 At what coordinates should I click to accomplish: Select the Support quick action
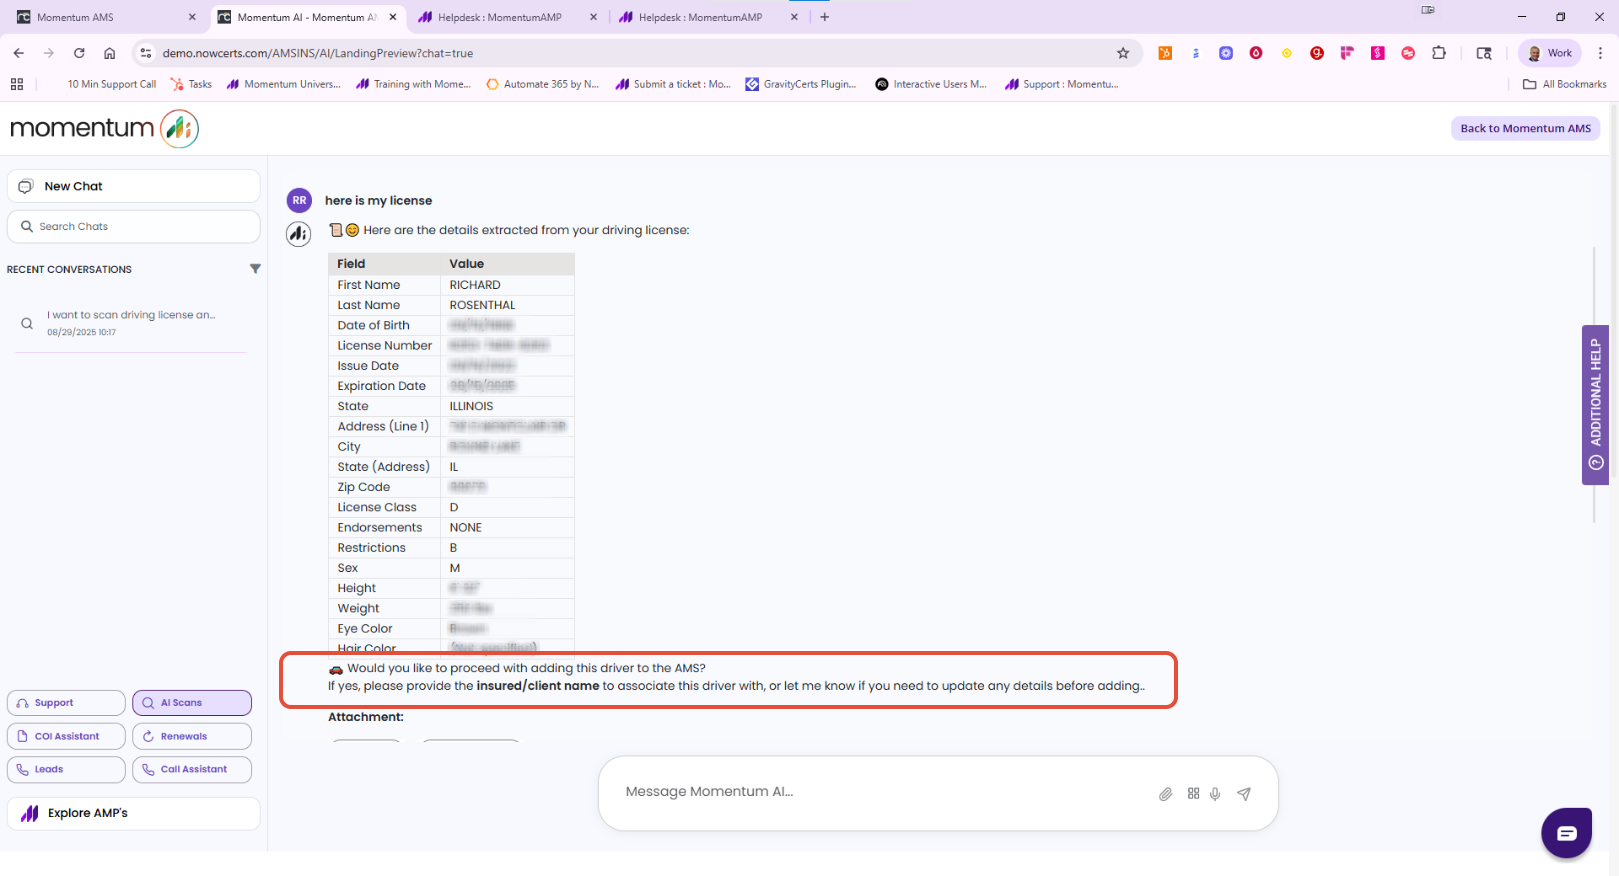[66, 703]
